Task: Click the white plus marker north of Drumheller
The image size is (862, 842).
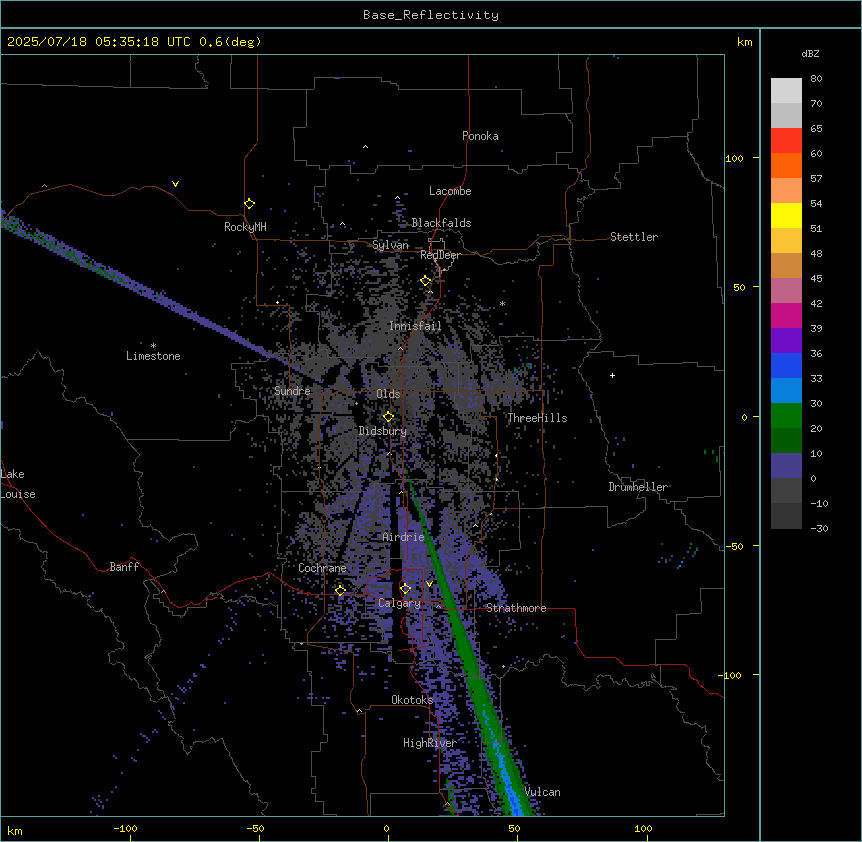Action: pos(612,375)
